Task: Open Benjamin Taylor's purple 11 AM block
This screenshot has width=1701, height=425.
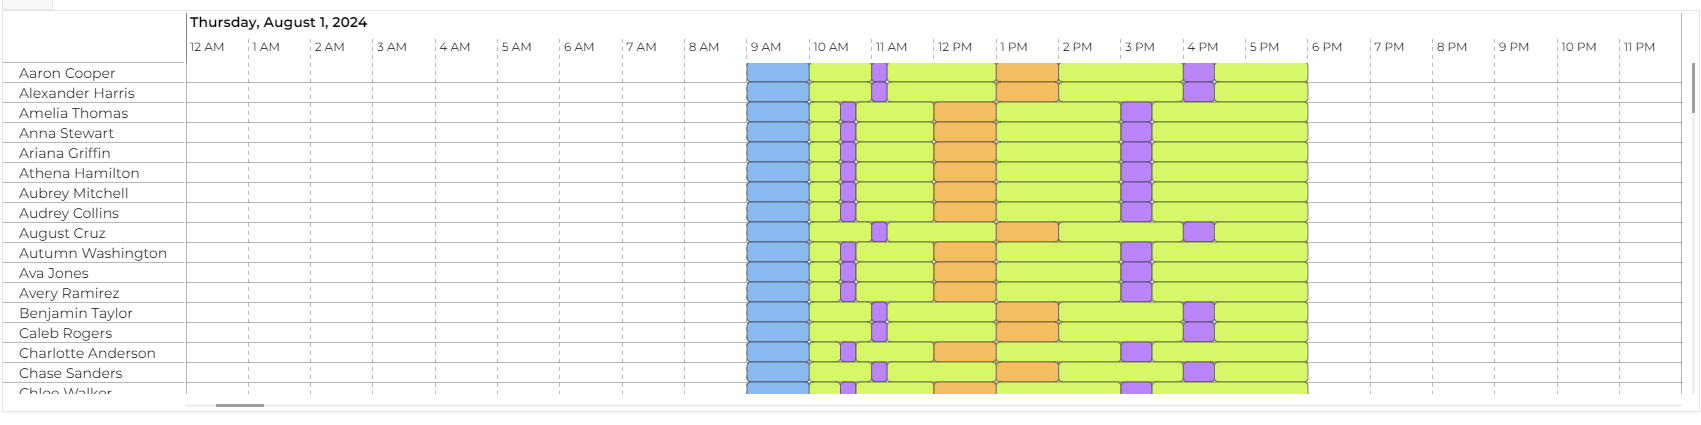Action: pos(879,313)
